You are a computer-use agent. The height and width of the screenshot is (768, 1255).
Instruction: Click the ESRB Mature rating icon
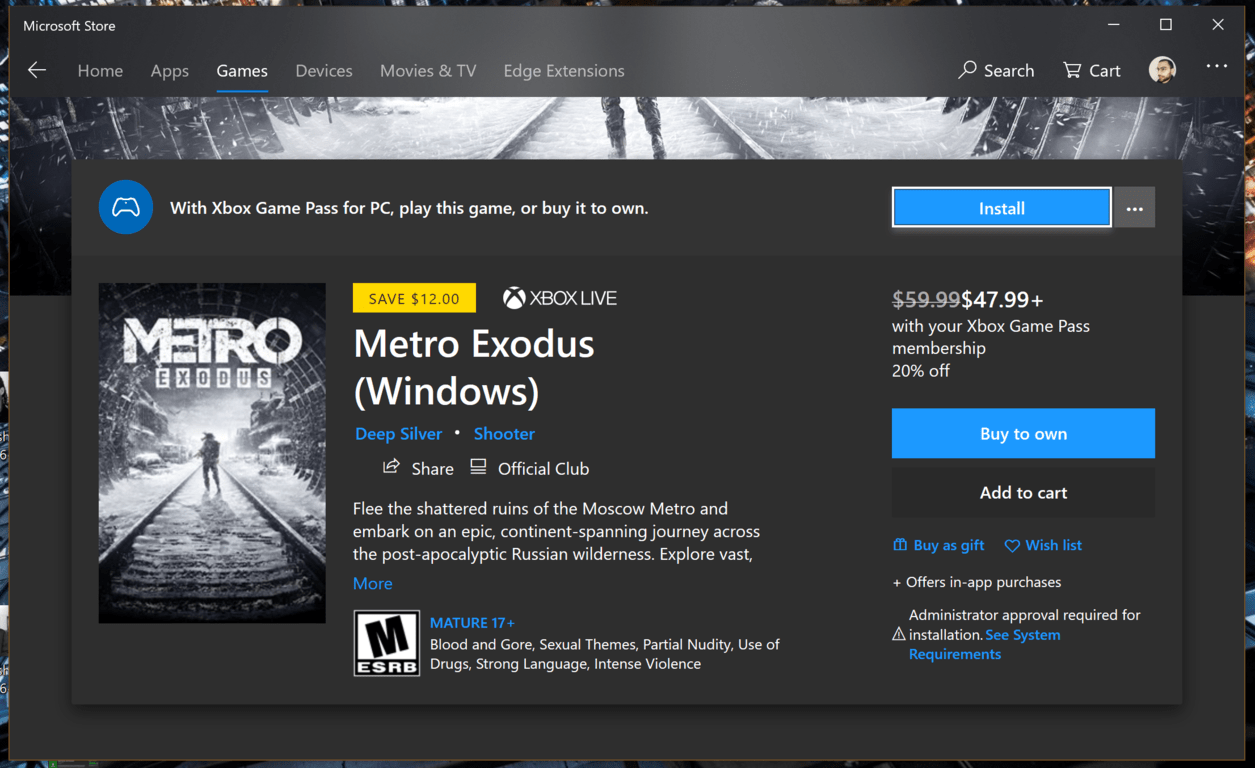[x=386, y=643]
